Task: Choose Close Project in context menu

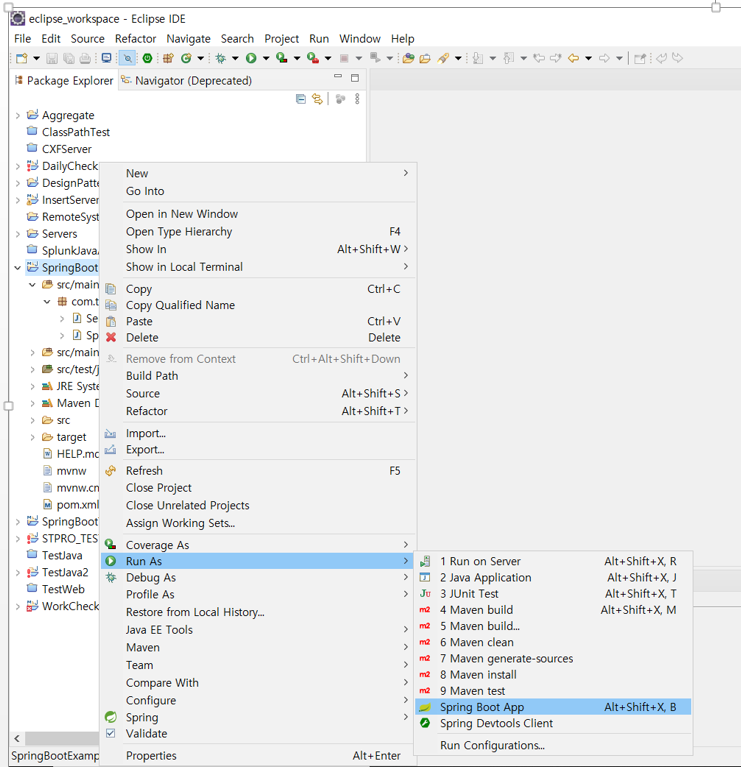Action: (x=258, y=488)
